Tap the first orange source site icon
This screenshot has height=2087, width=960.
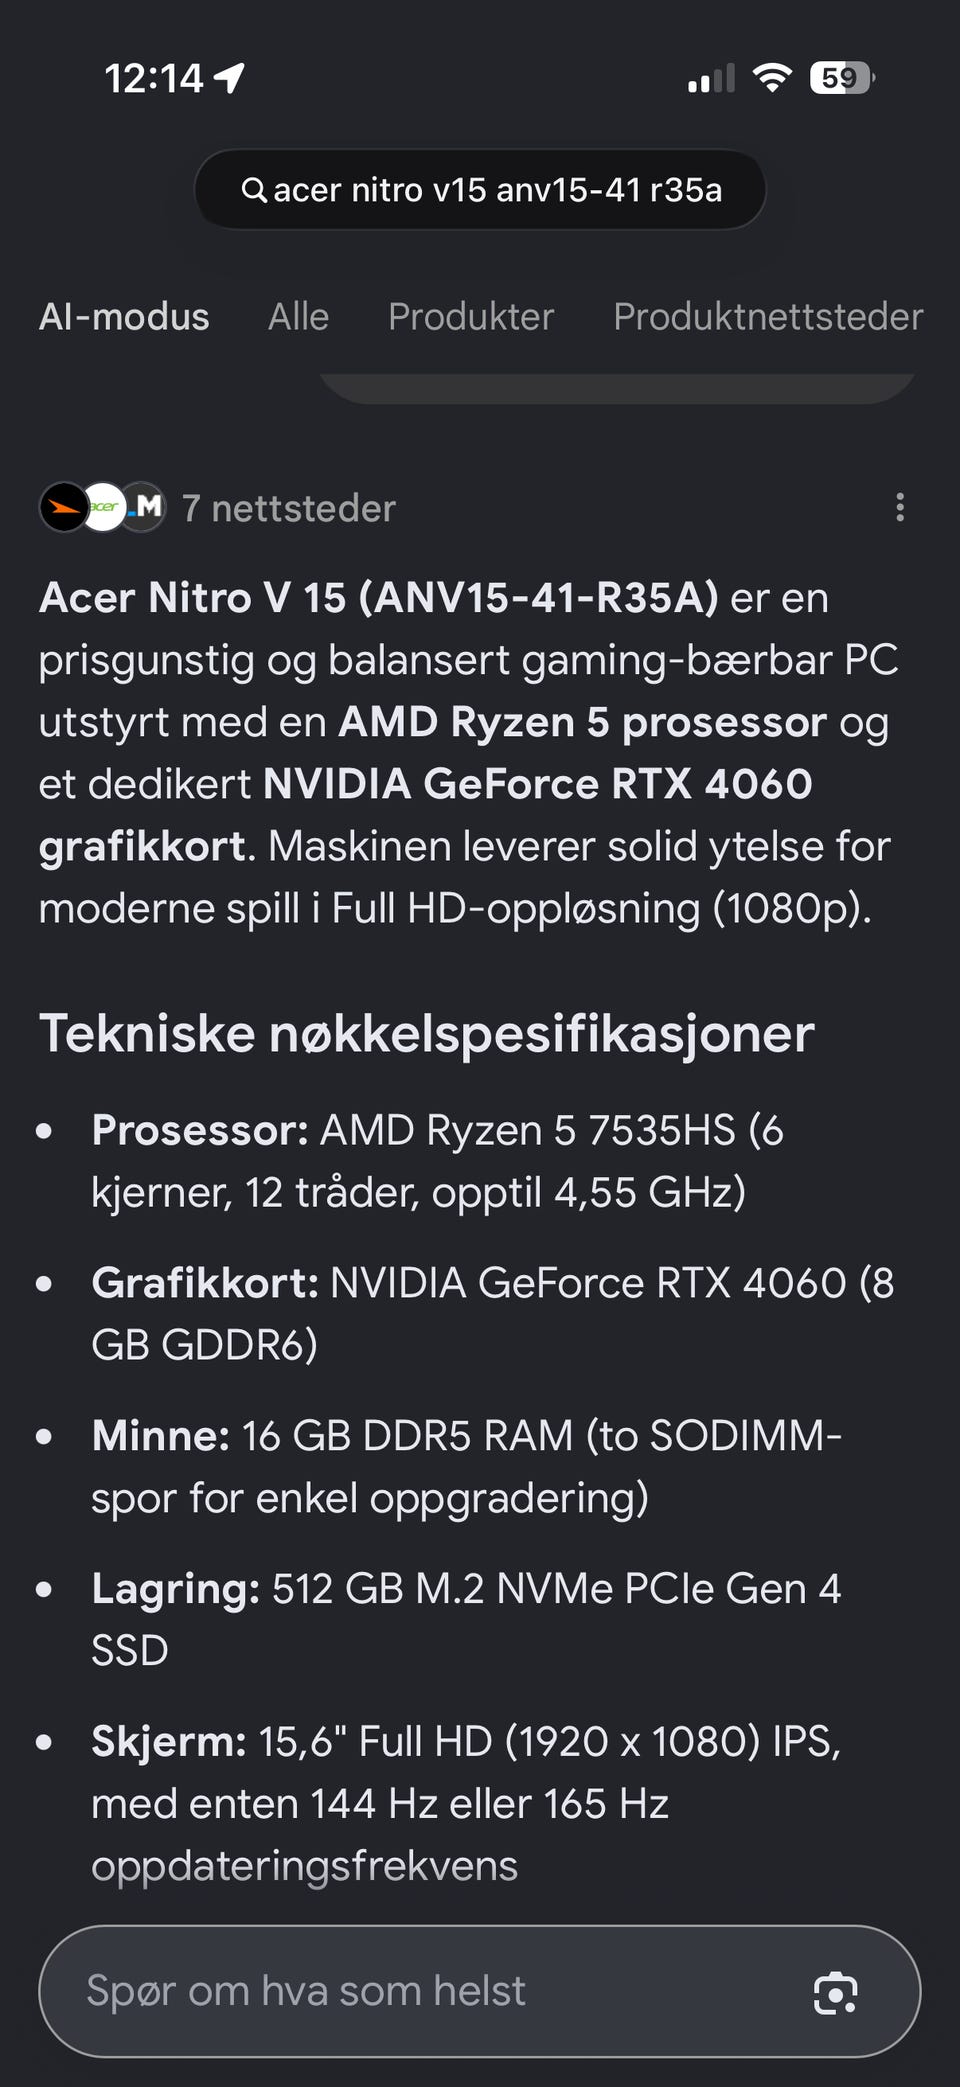click(64, 507)
